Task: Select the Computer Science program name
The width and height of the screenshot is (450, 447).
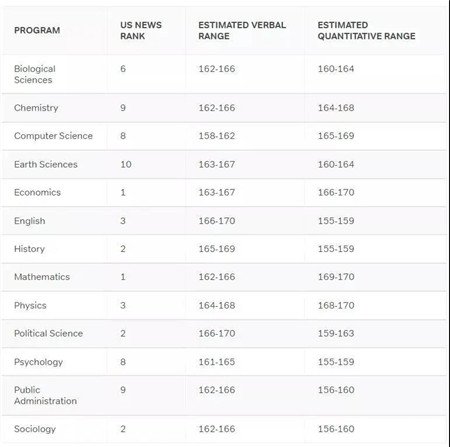Action: click(53, 136)
